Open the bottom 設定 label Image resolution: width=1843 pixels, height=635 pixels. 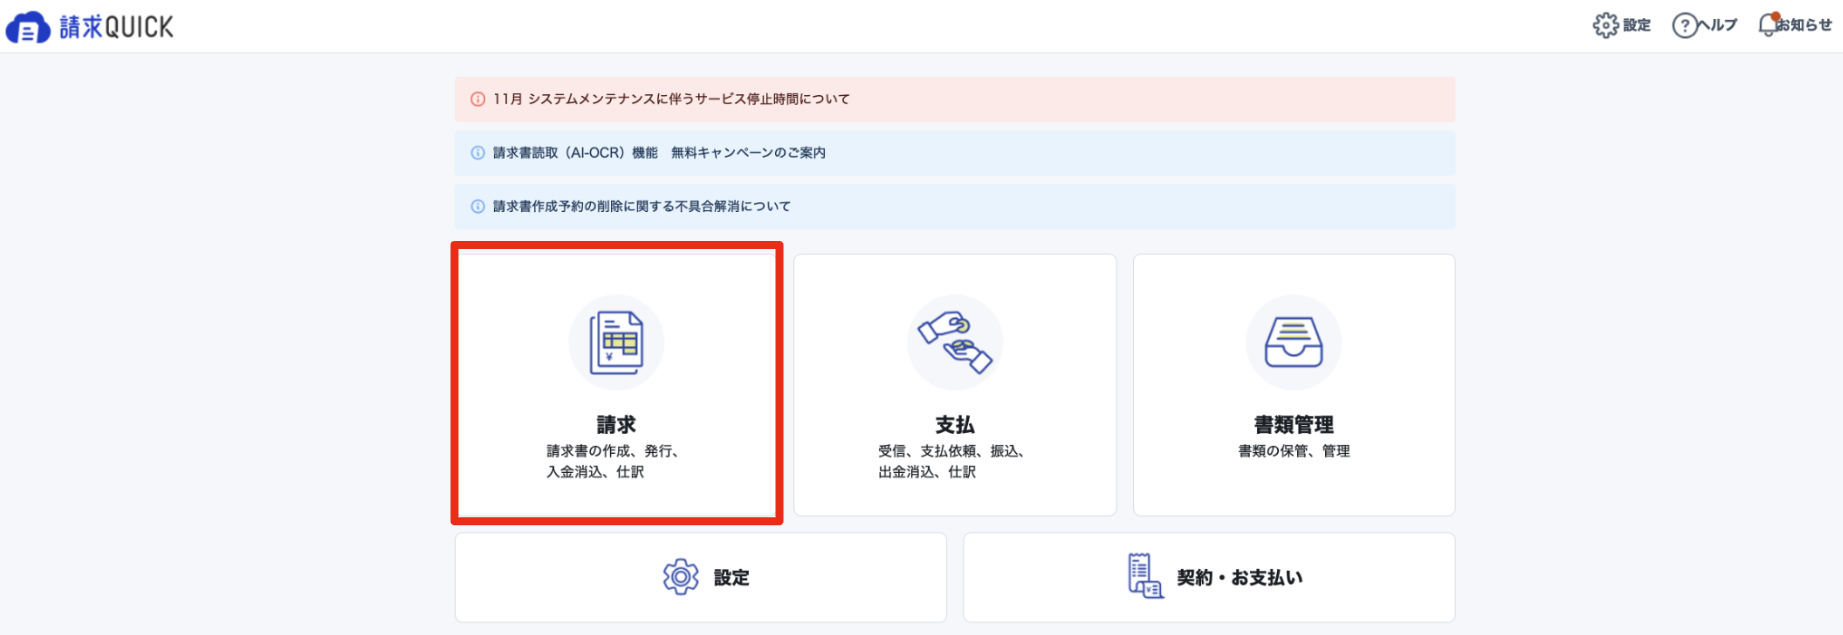click(x=731, y=578)
